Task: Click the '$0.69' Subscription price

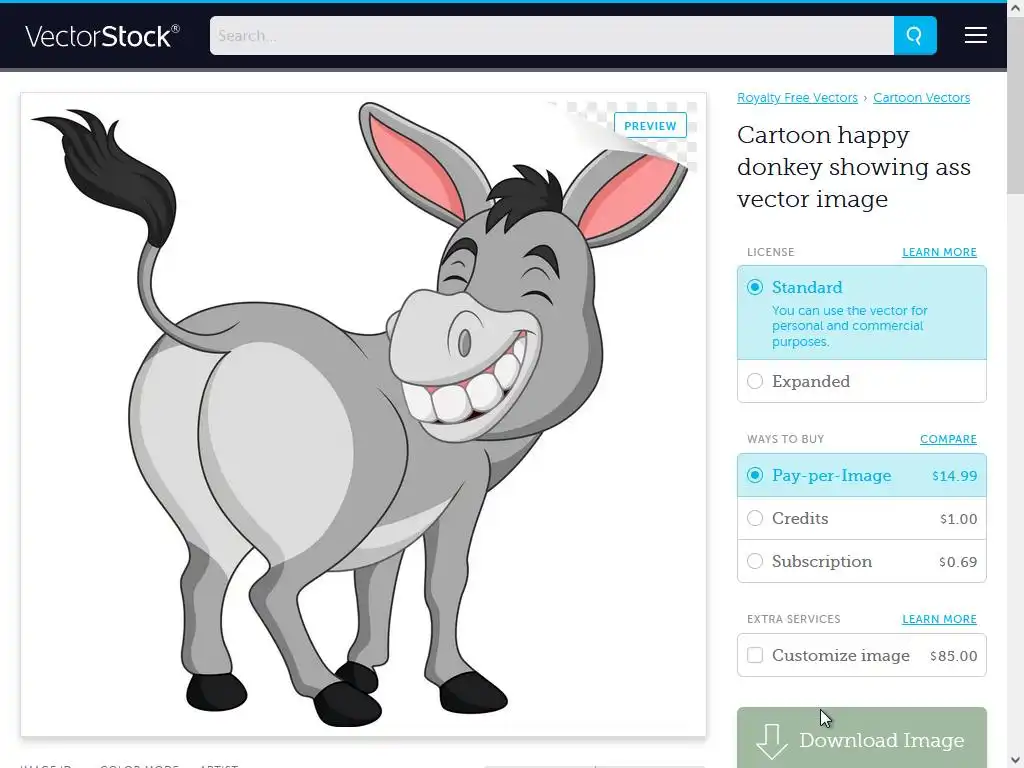Action: [958, 562]
